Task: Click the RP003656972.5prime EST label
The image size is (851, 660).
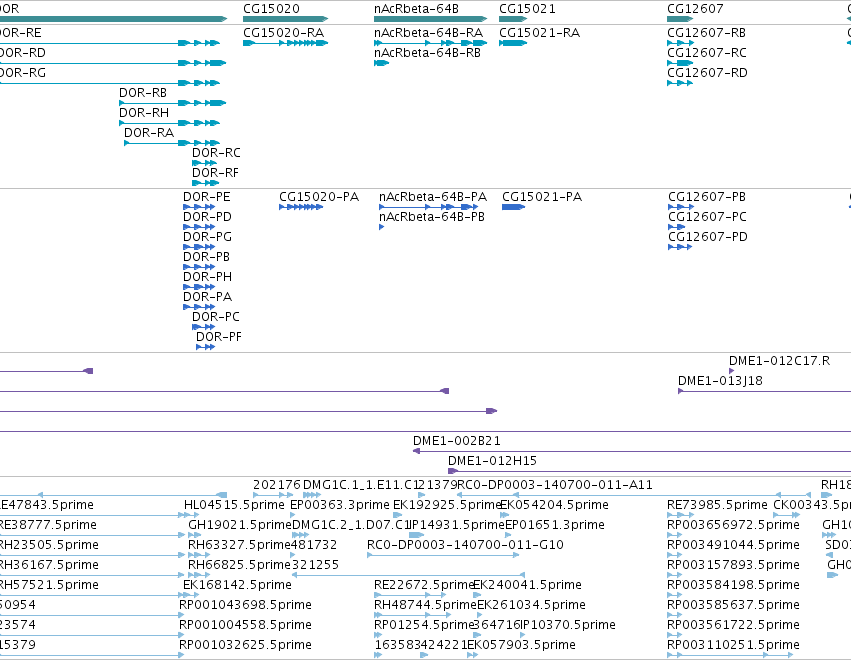Action: [x=733, y=525]
